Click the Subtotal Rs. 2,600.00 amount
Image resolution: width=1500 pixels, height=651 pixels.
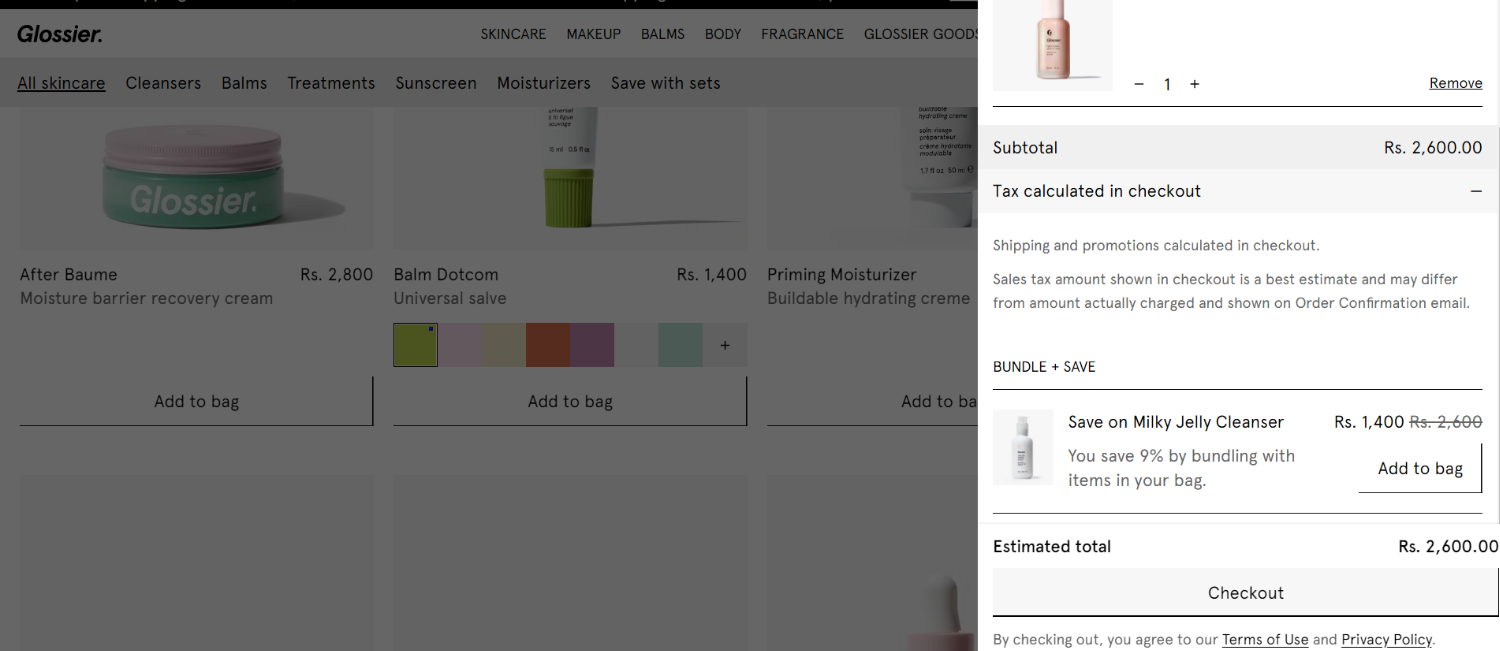[x=1433, y=147]
